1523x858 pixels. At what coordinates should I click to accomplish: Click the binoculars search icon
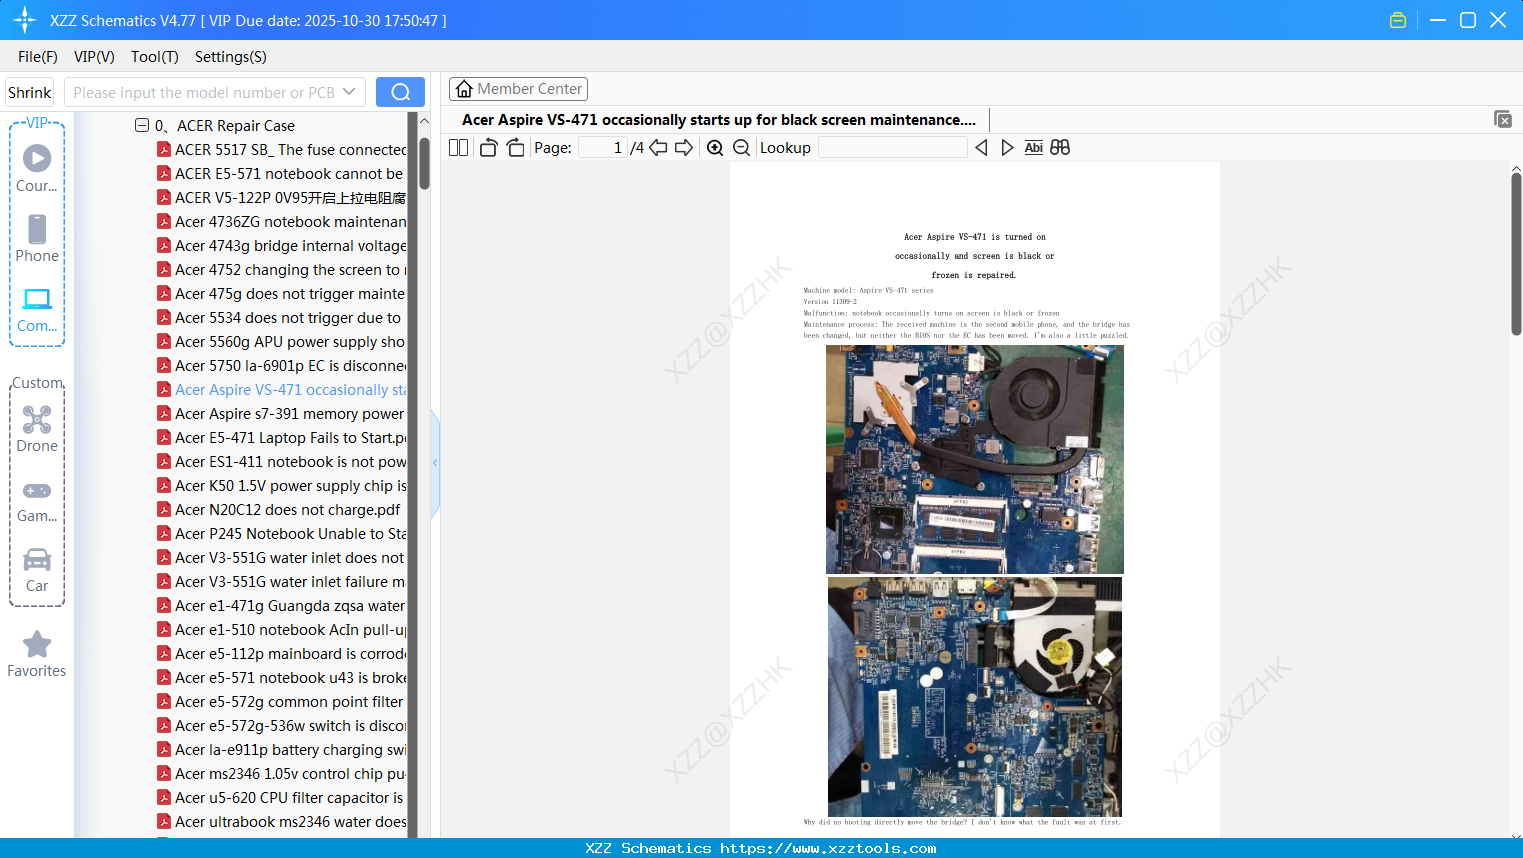[1060, 148]
